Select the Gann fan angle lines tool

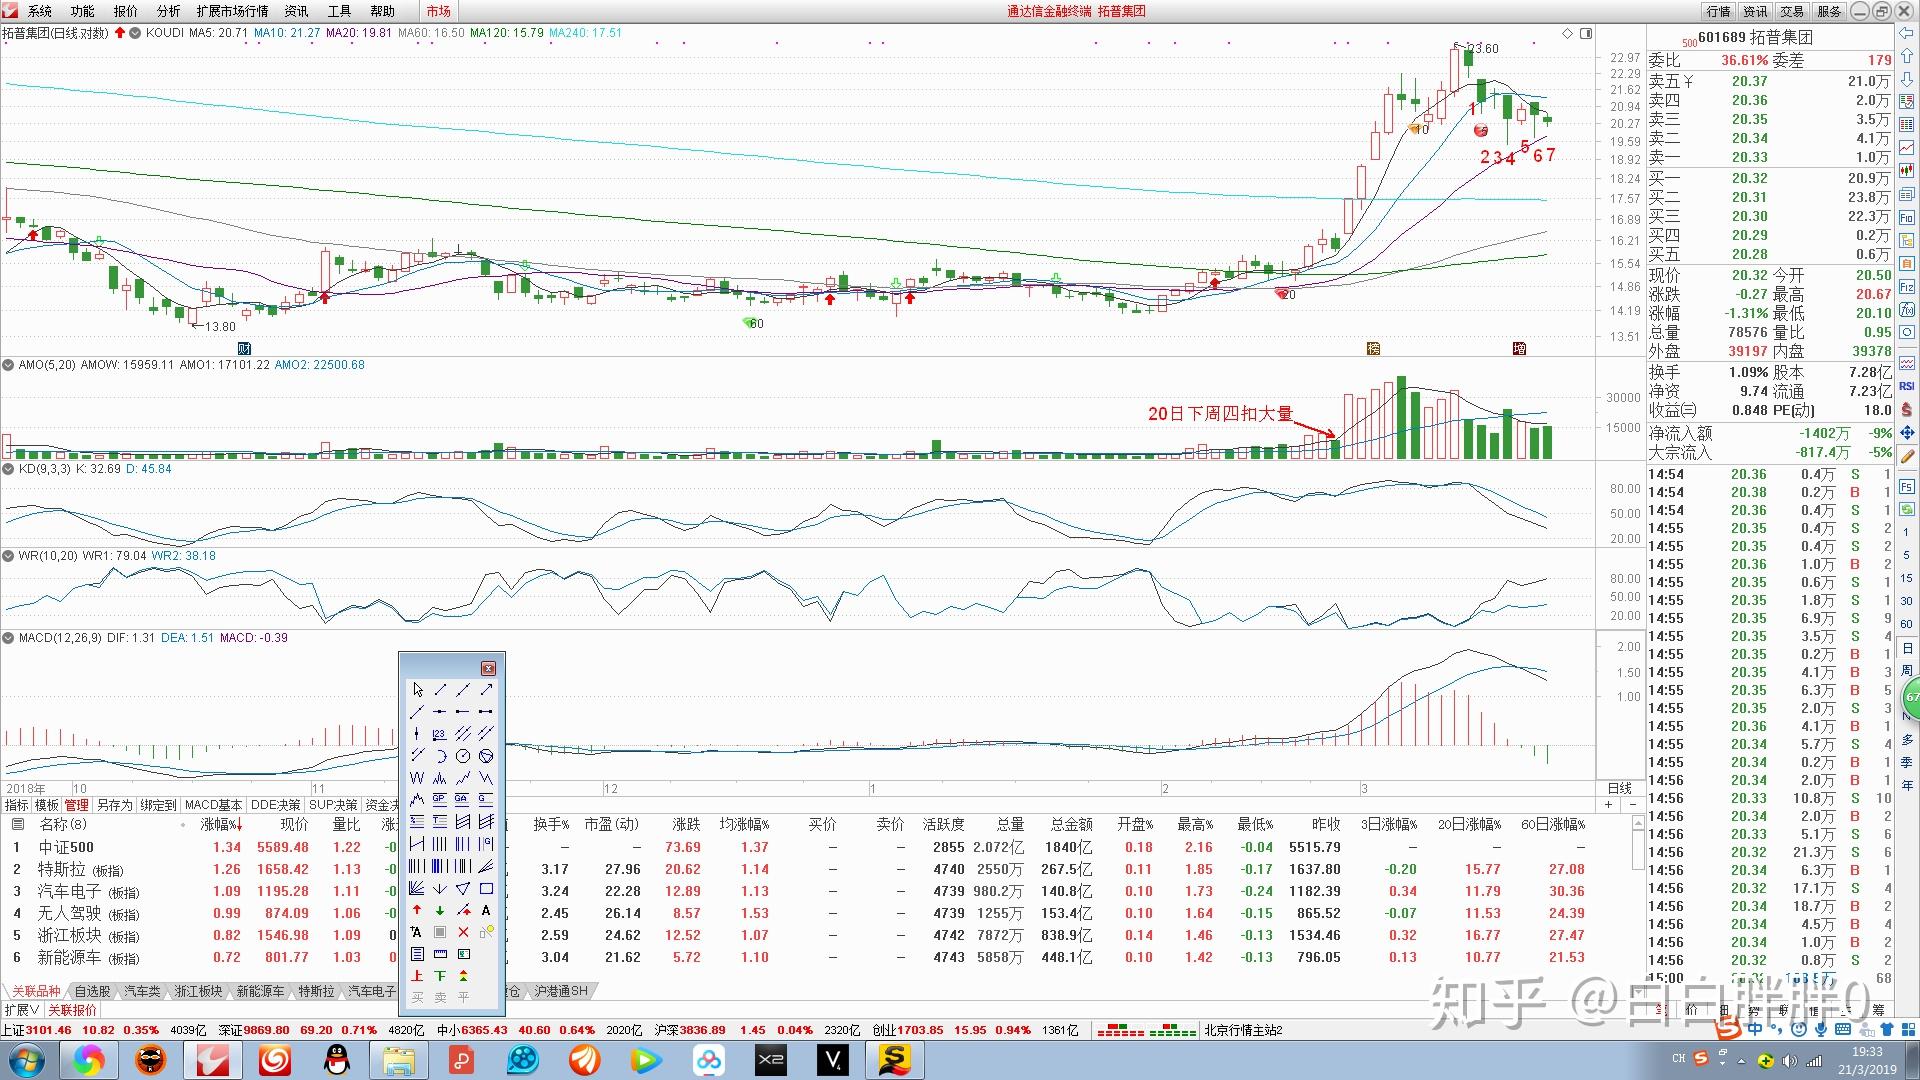(x=417, y=888)
